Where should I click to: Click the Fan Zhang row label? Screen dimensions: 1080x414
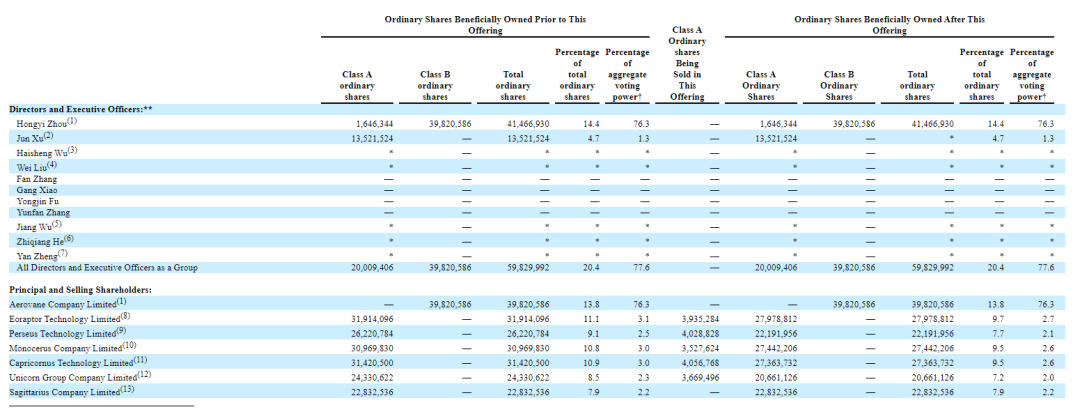pyautogui.click(x=37, y=179)
